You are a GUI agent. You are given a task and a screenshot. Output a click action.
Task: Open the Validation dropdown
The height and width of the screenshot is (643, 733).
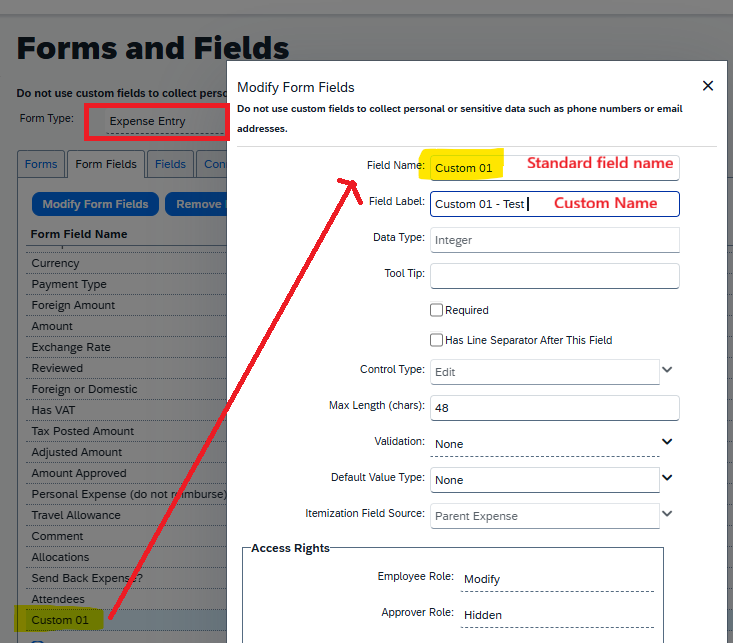pos(545,444)
